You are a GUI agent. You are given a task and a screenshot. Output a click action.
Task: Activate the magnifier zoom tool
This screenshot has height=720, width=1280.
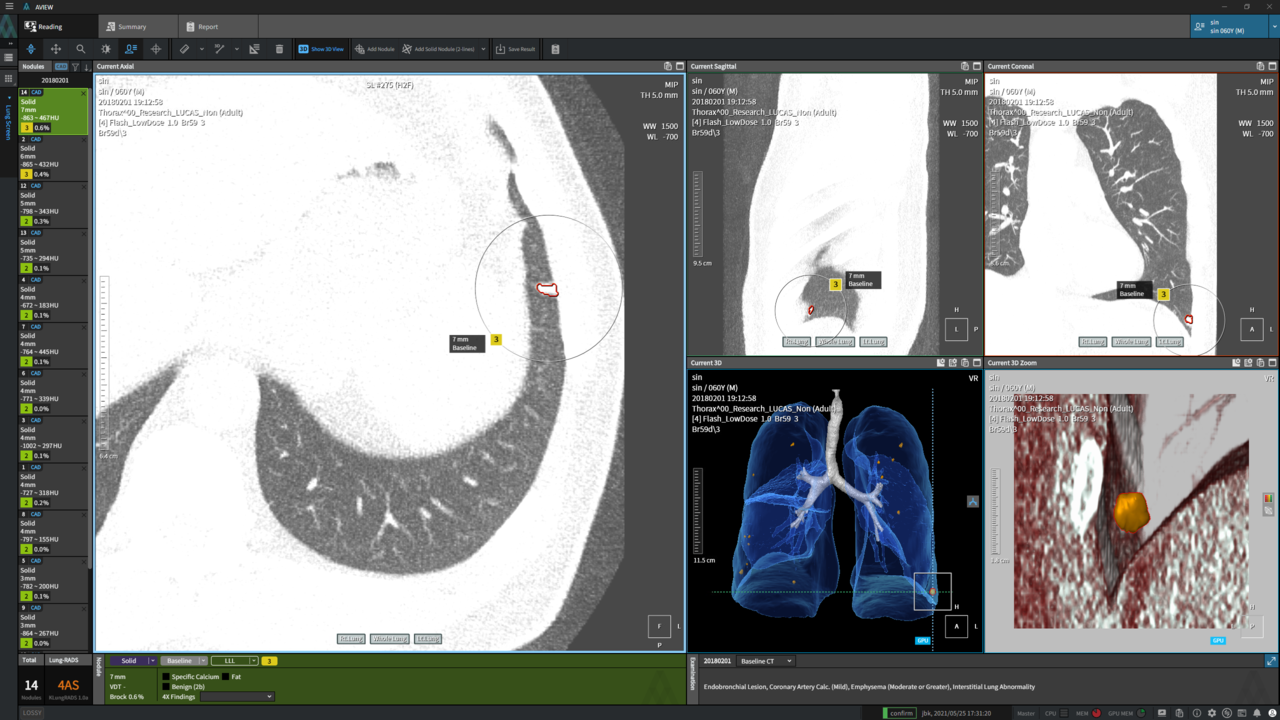click(x=81, y=49)
